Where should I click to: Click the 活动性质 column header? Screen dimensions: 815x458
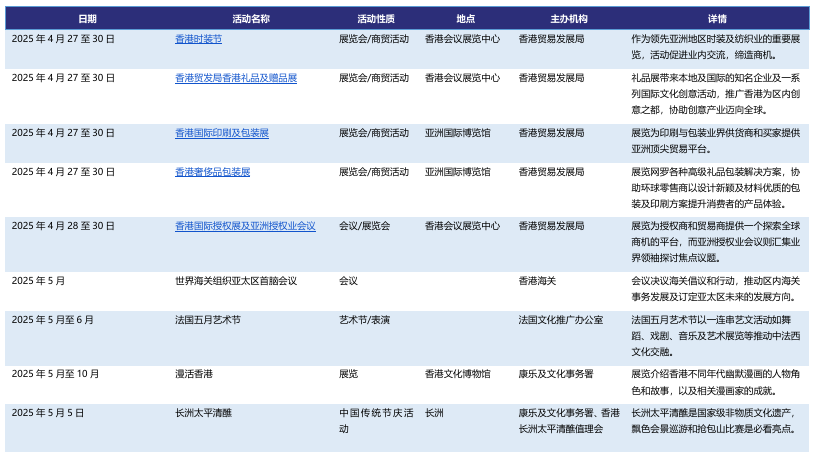click(x=376, y=19)
